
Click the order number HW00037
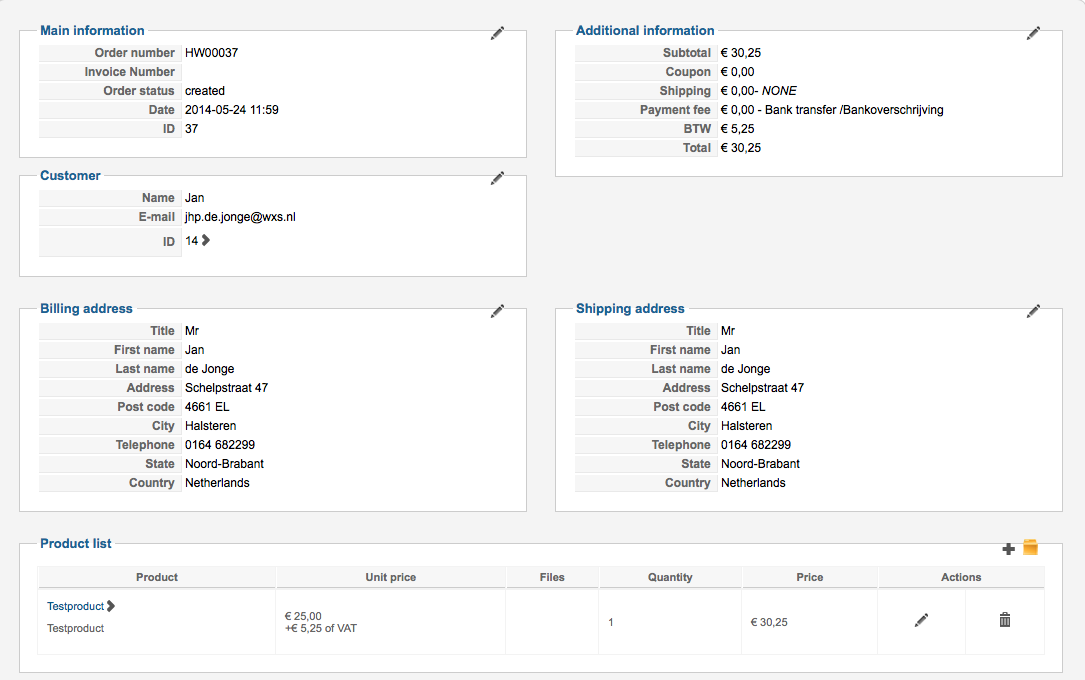click(x=211, y=53)
